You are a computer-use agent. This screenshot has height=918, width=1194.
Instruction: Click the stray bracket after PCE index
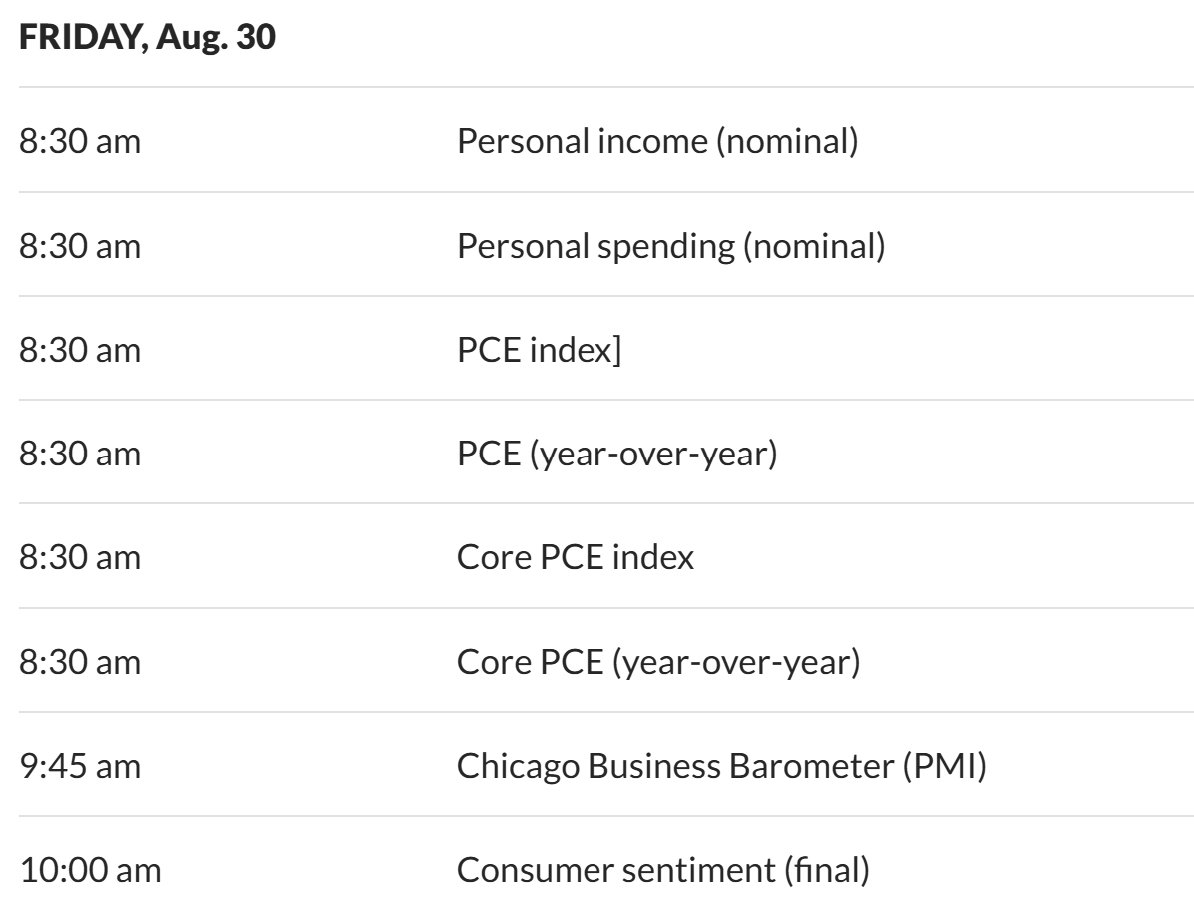616,350
